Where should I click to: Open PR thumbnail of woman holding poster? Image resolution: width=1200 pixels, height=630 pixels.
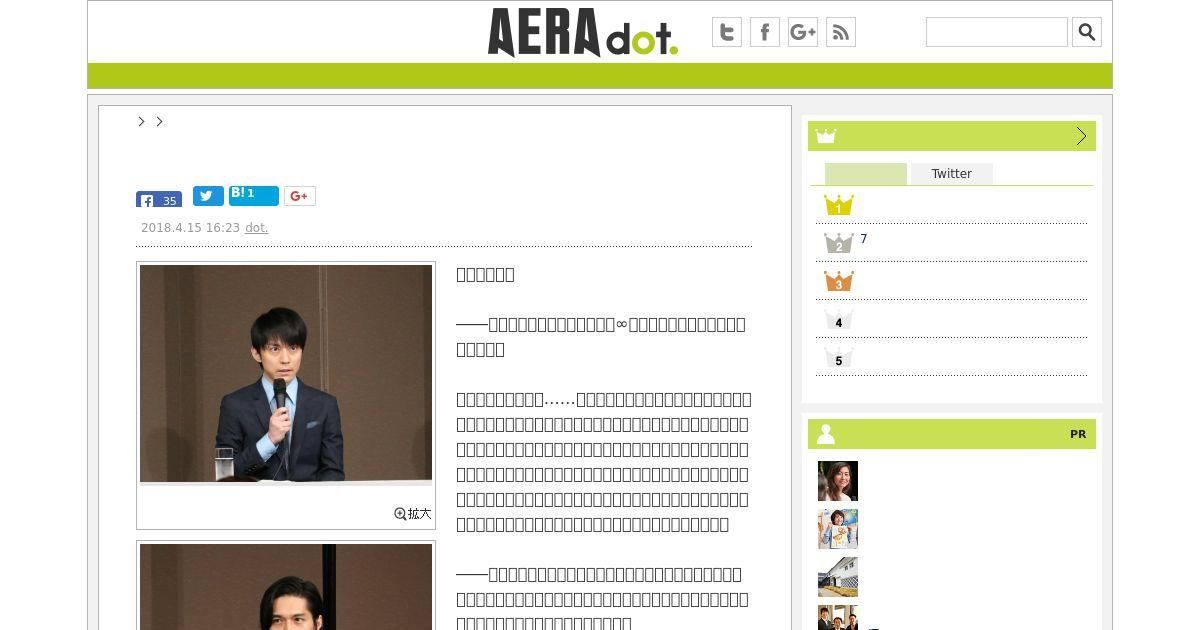point(838,529)
